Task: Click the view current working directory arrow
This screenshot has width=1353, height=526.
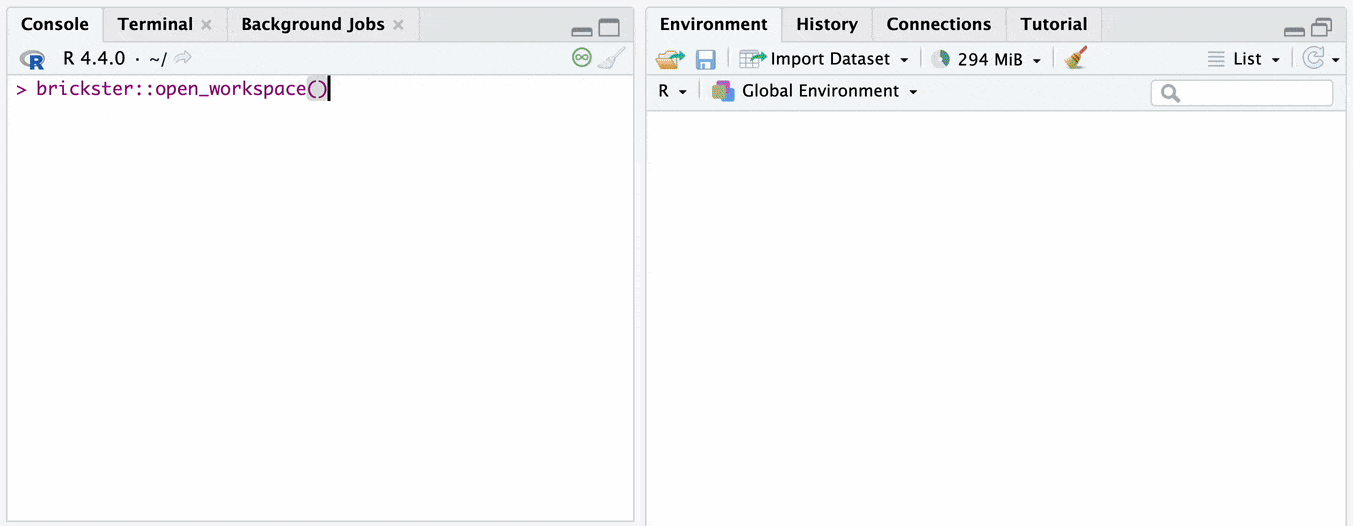Action: (x=183, y=59)
